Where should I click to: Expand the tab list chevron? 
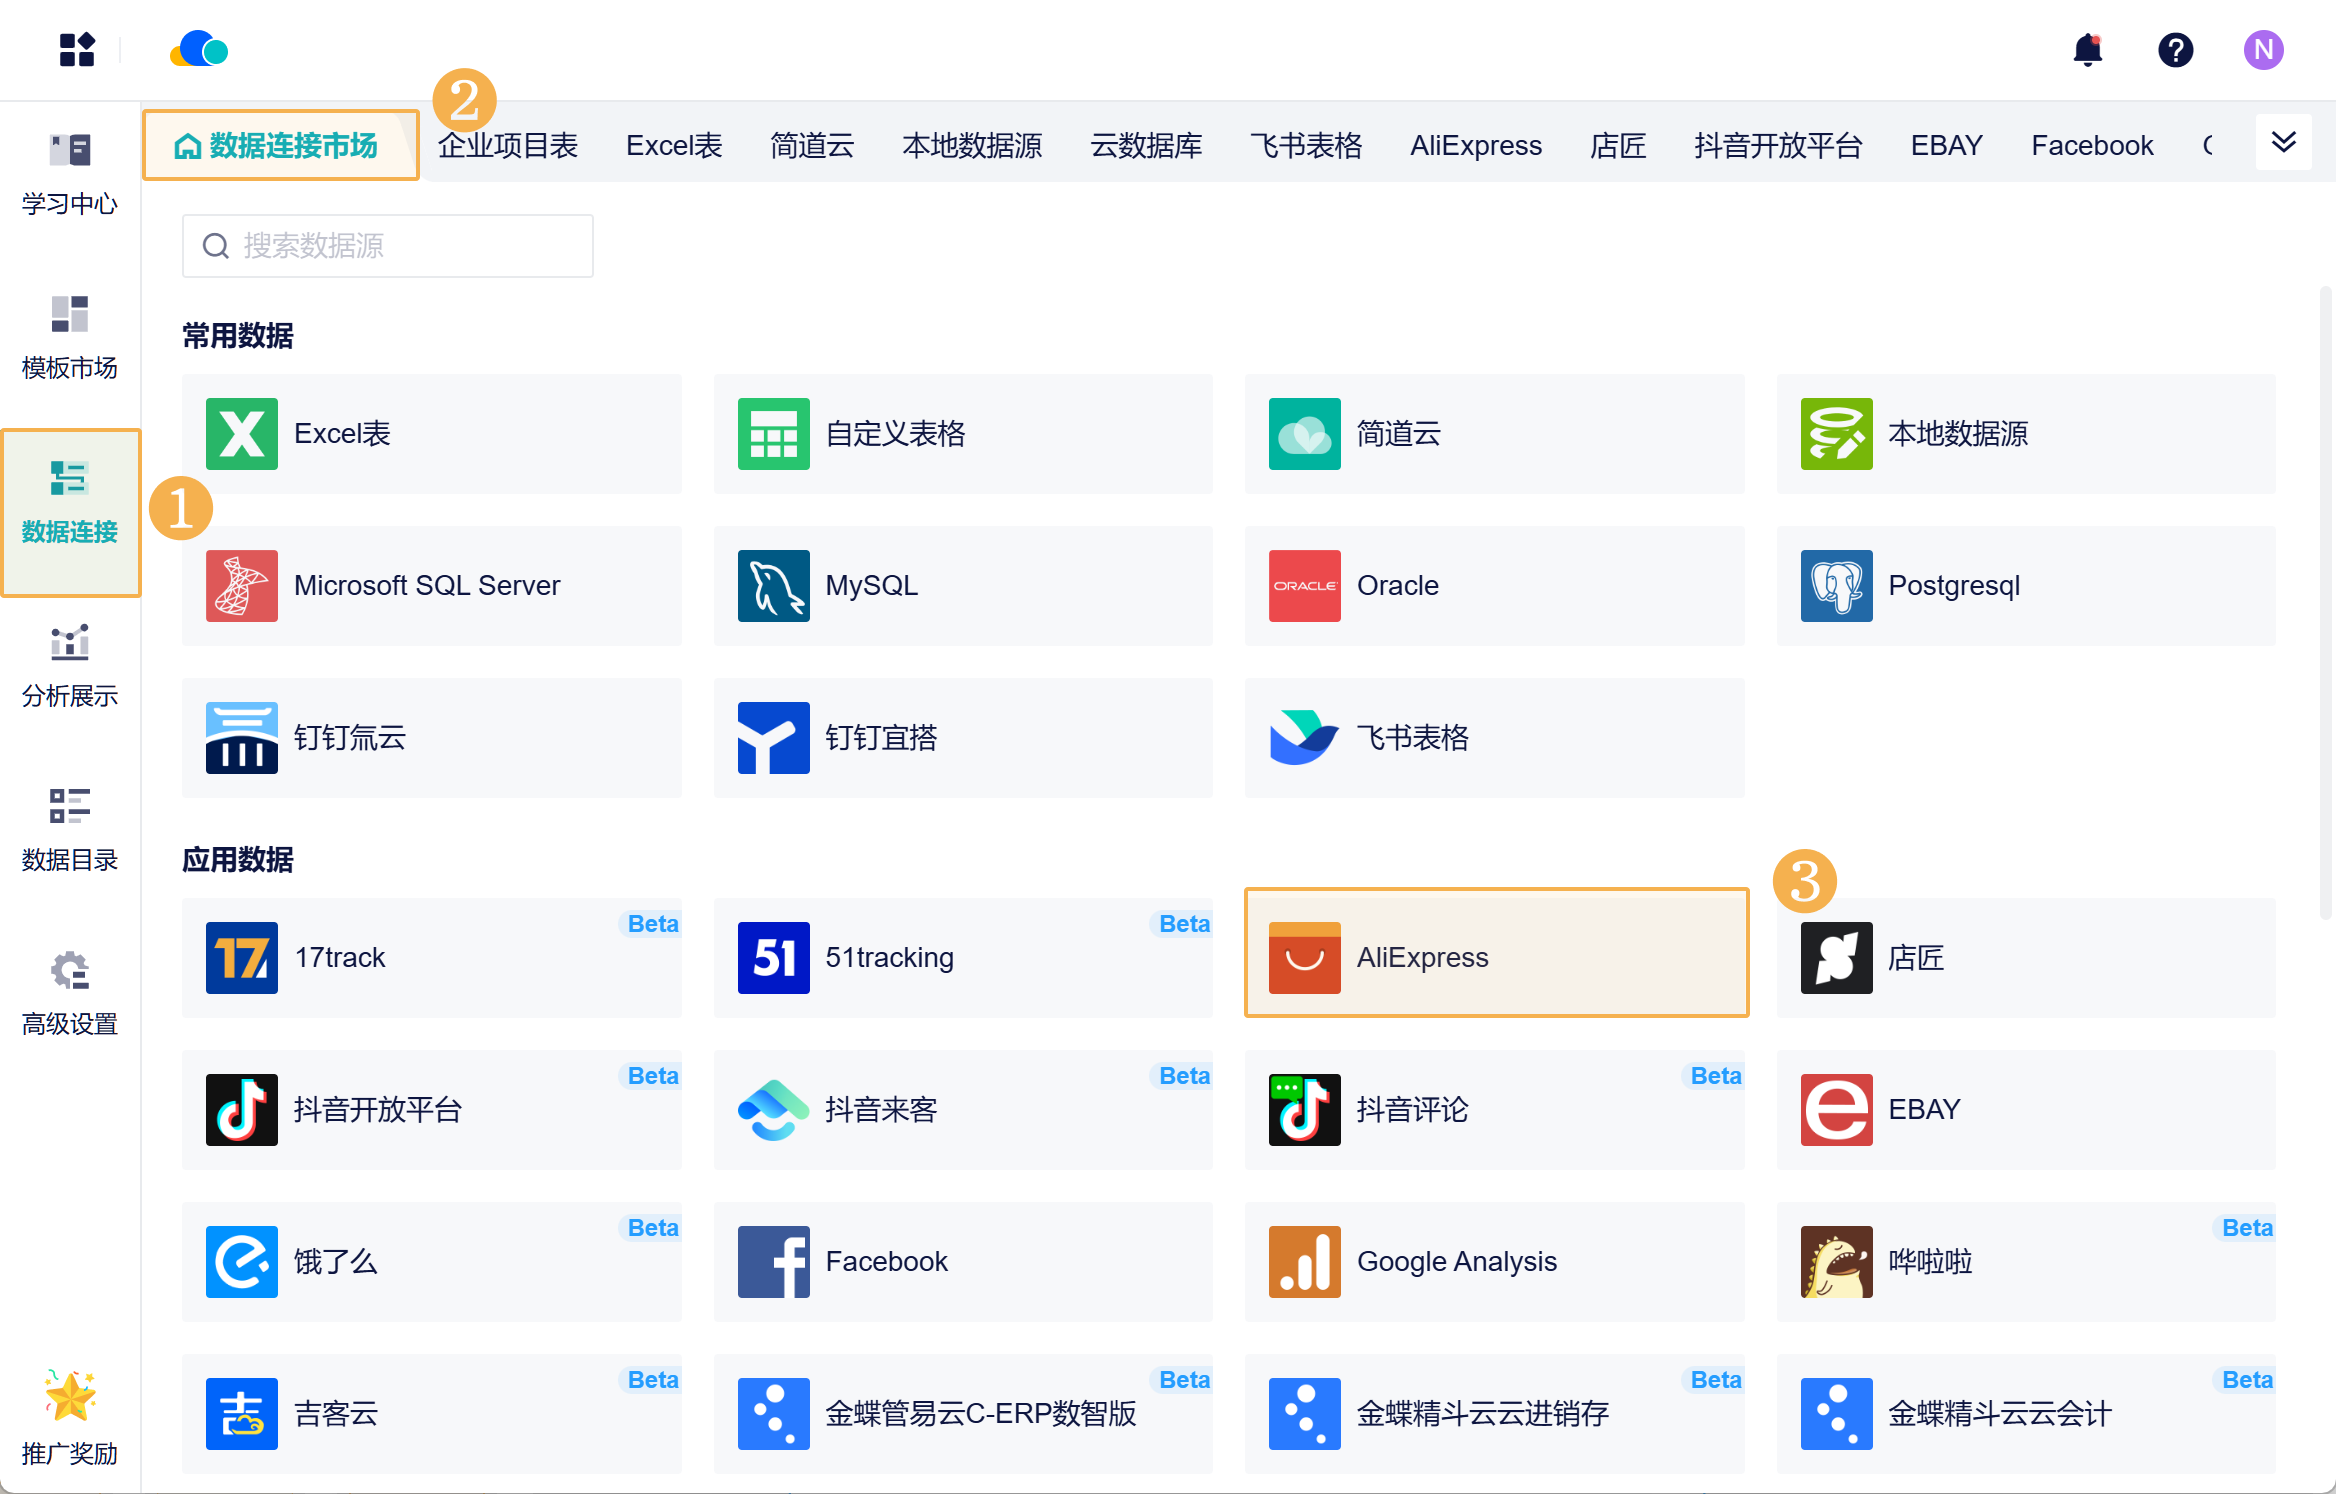click(2283, 142)
